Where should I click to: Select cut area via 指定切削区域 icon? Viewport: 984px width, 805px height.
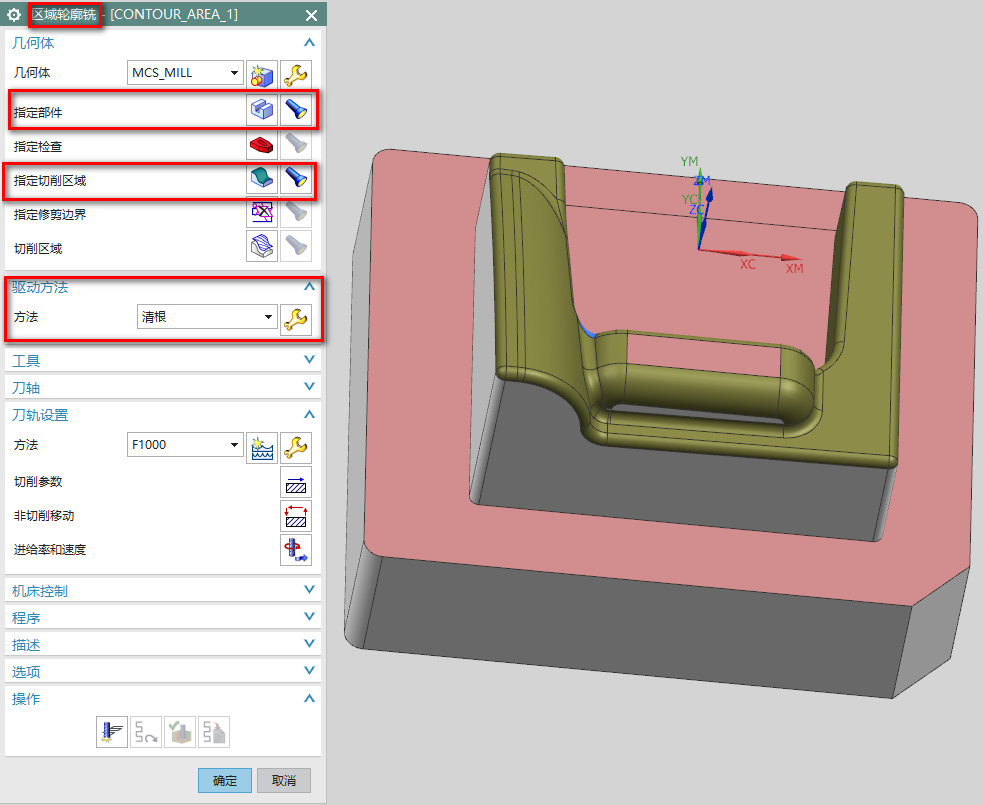(x=262, y=179)
